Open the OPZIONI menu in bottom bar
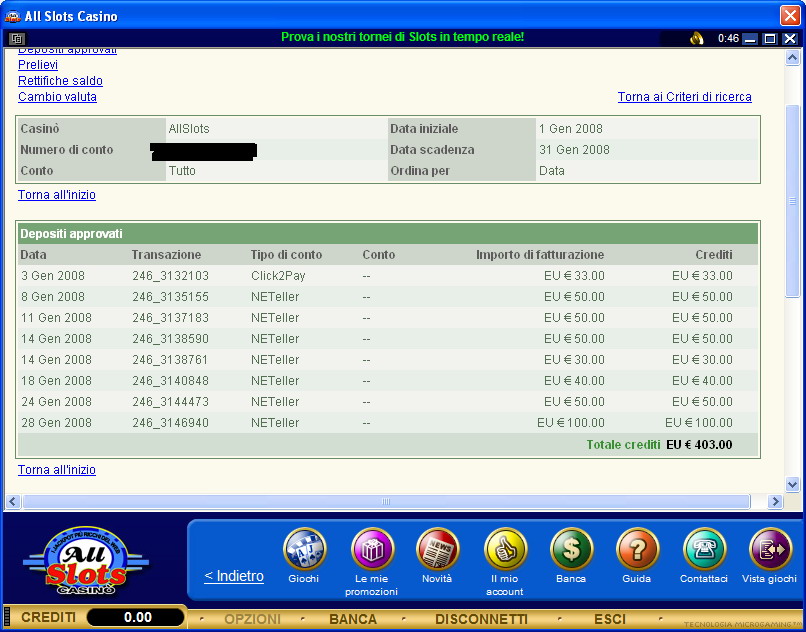The image size is (806, 632). 252,619
